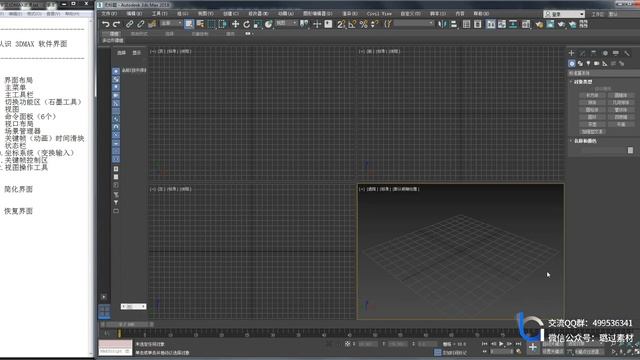Toggle the 2.5D Snaps button
Viewport: 640px width, 360px height.
pyautogui.click(x=341, y=24)
